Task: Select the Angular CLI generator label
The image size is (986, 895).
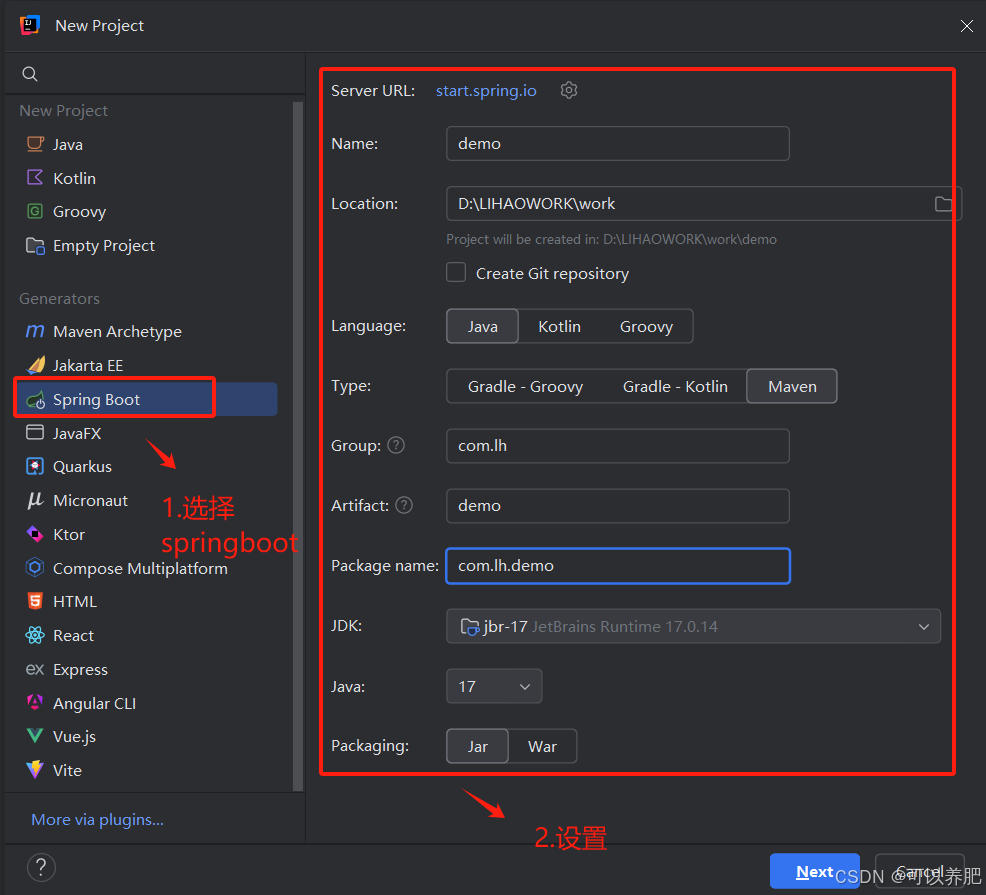Action: 94,703
